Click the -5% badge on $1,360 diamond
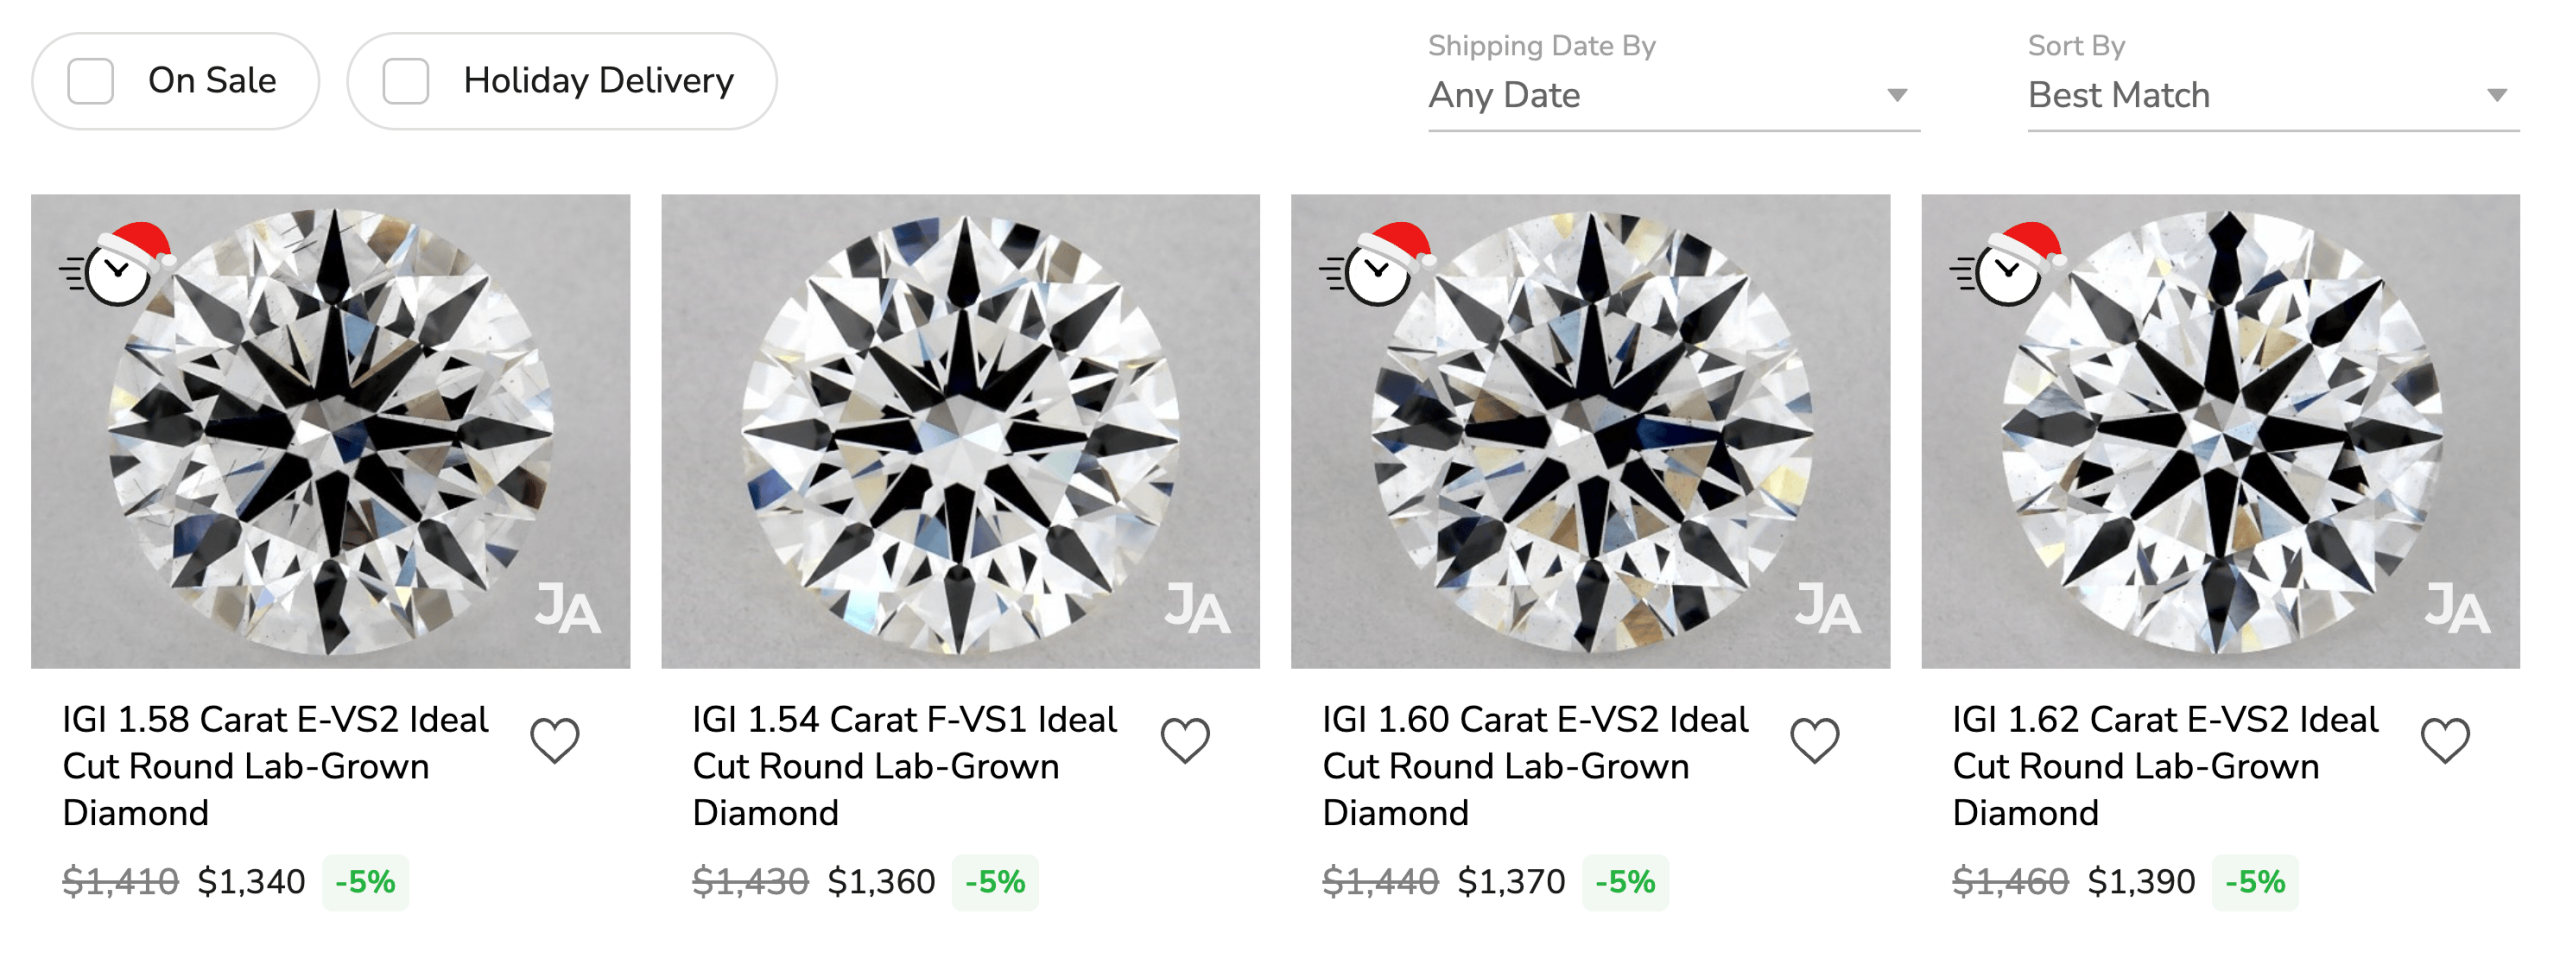Image resolution: width=2560 pixels, height=959 pixels. [x=994, y=882]
